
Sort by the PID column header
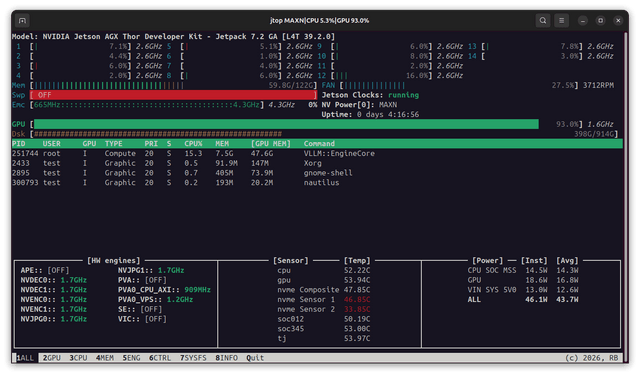(x=18, y=144)
